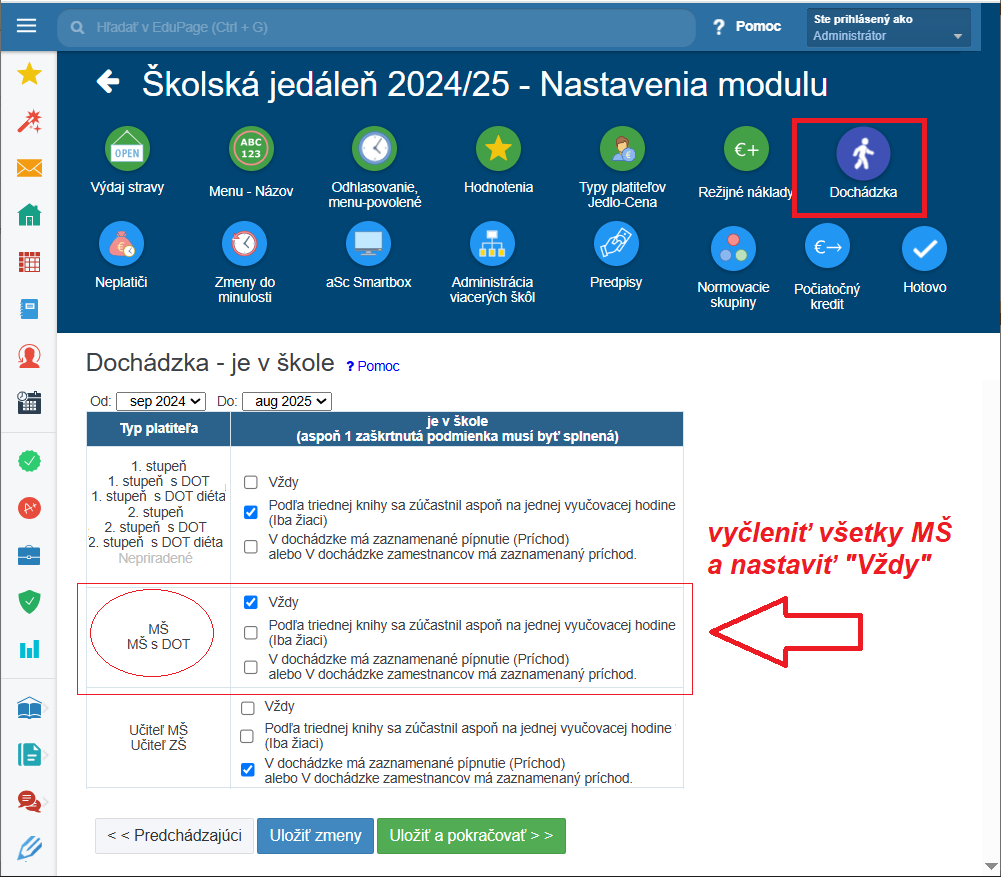The image size is (1001, 877).
Task: Click the Neplatiči money bag icon
Action: click(121, 244)
